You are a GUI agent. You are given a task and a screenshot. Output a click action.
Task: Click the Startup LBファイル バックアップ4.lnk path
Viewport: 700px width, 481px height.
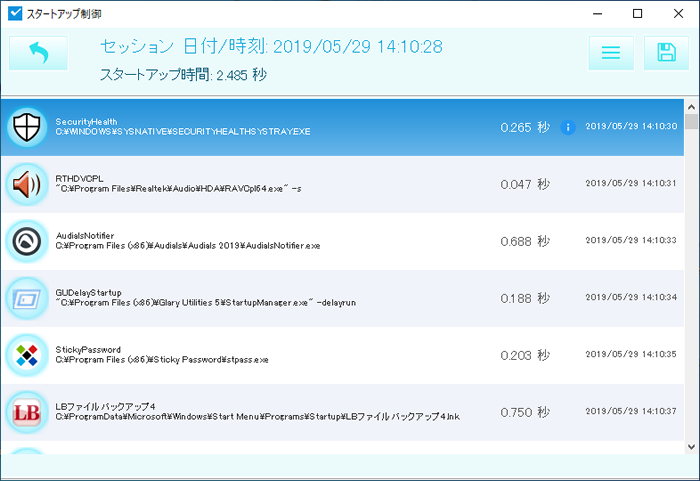point(258,417)
